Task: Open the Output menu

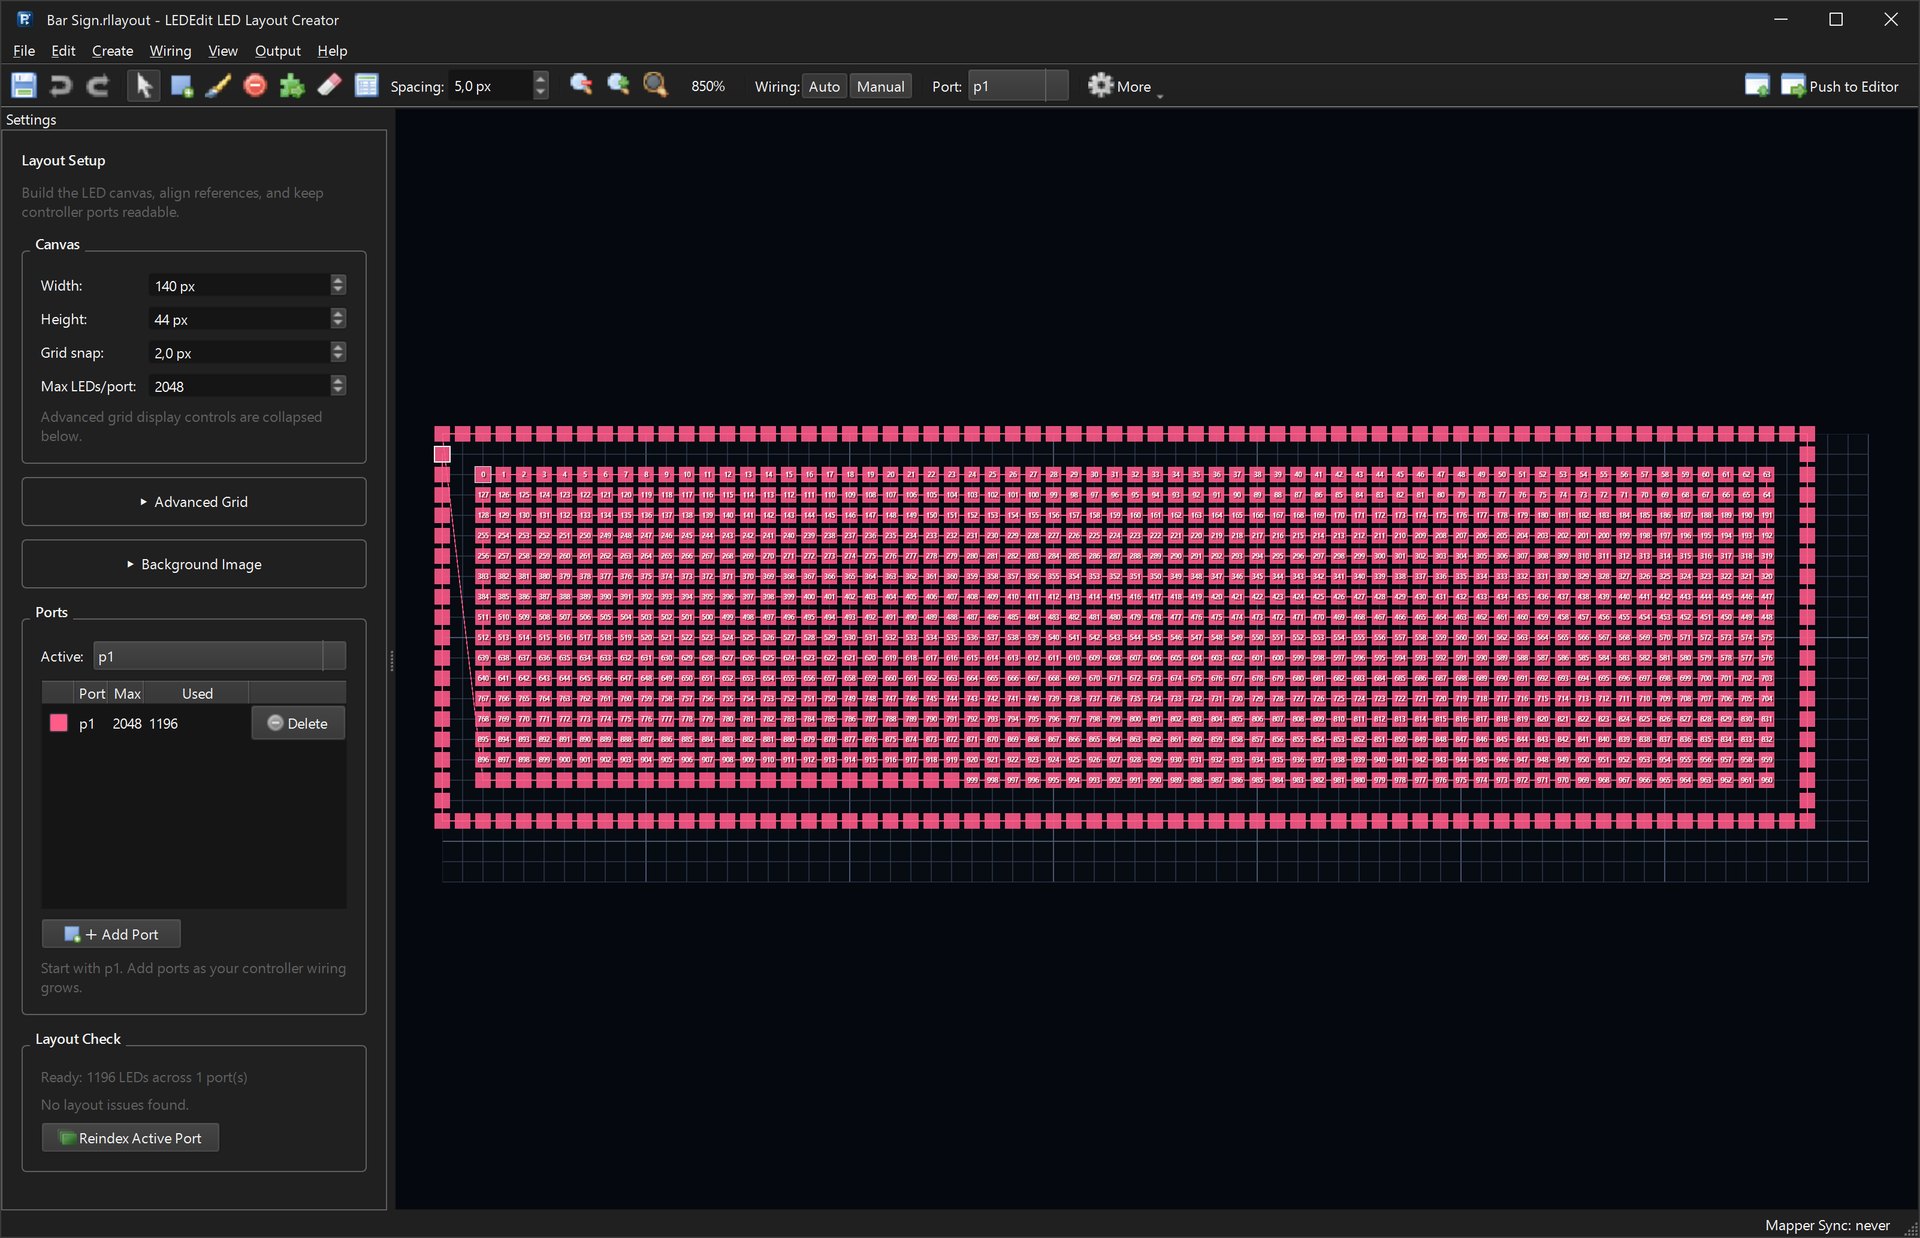Action: (x=277, y=51)
